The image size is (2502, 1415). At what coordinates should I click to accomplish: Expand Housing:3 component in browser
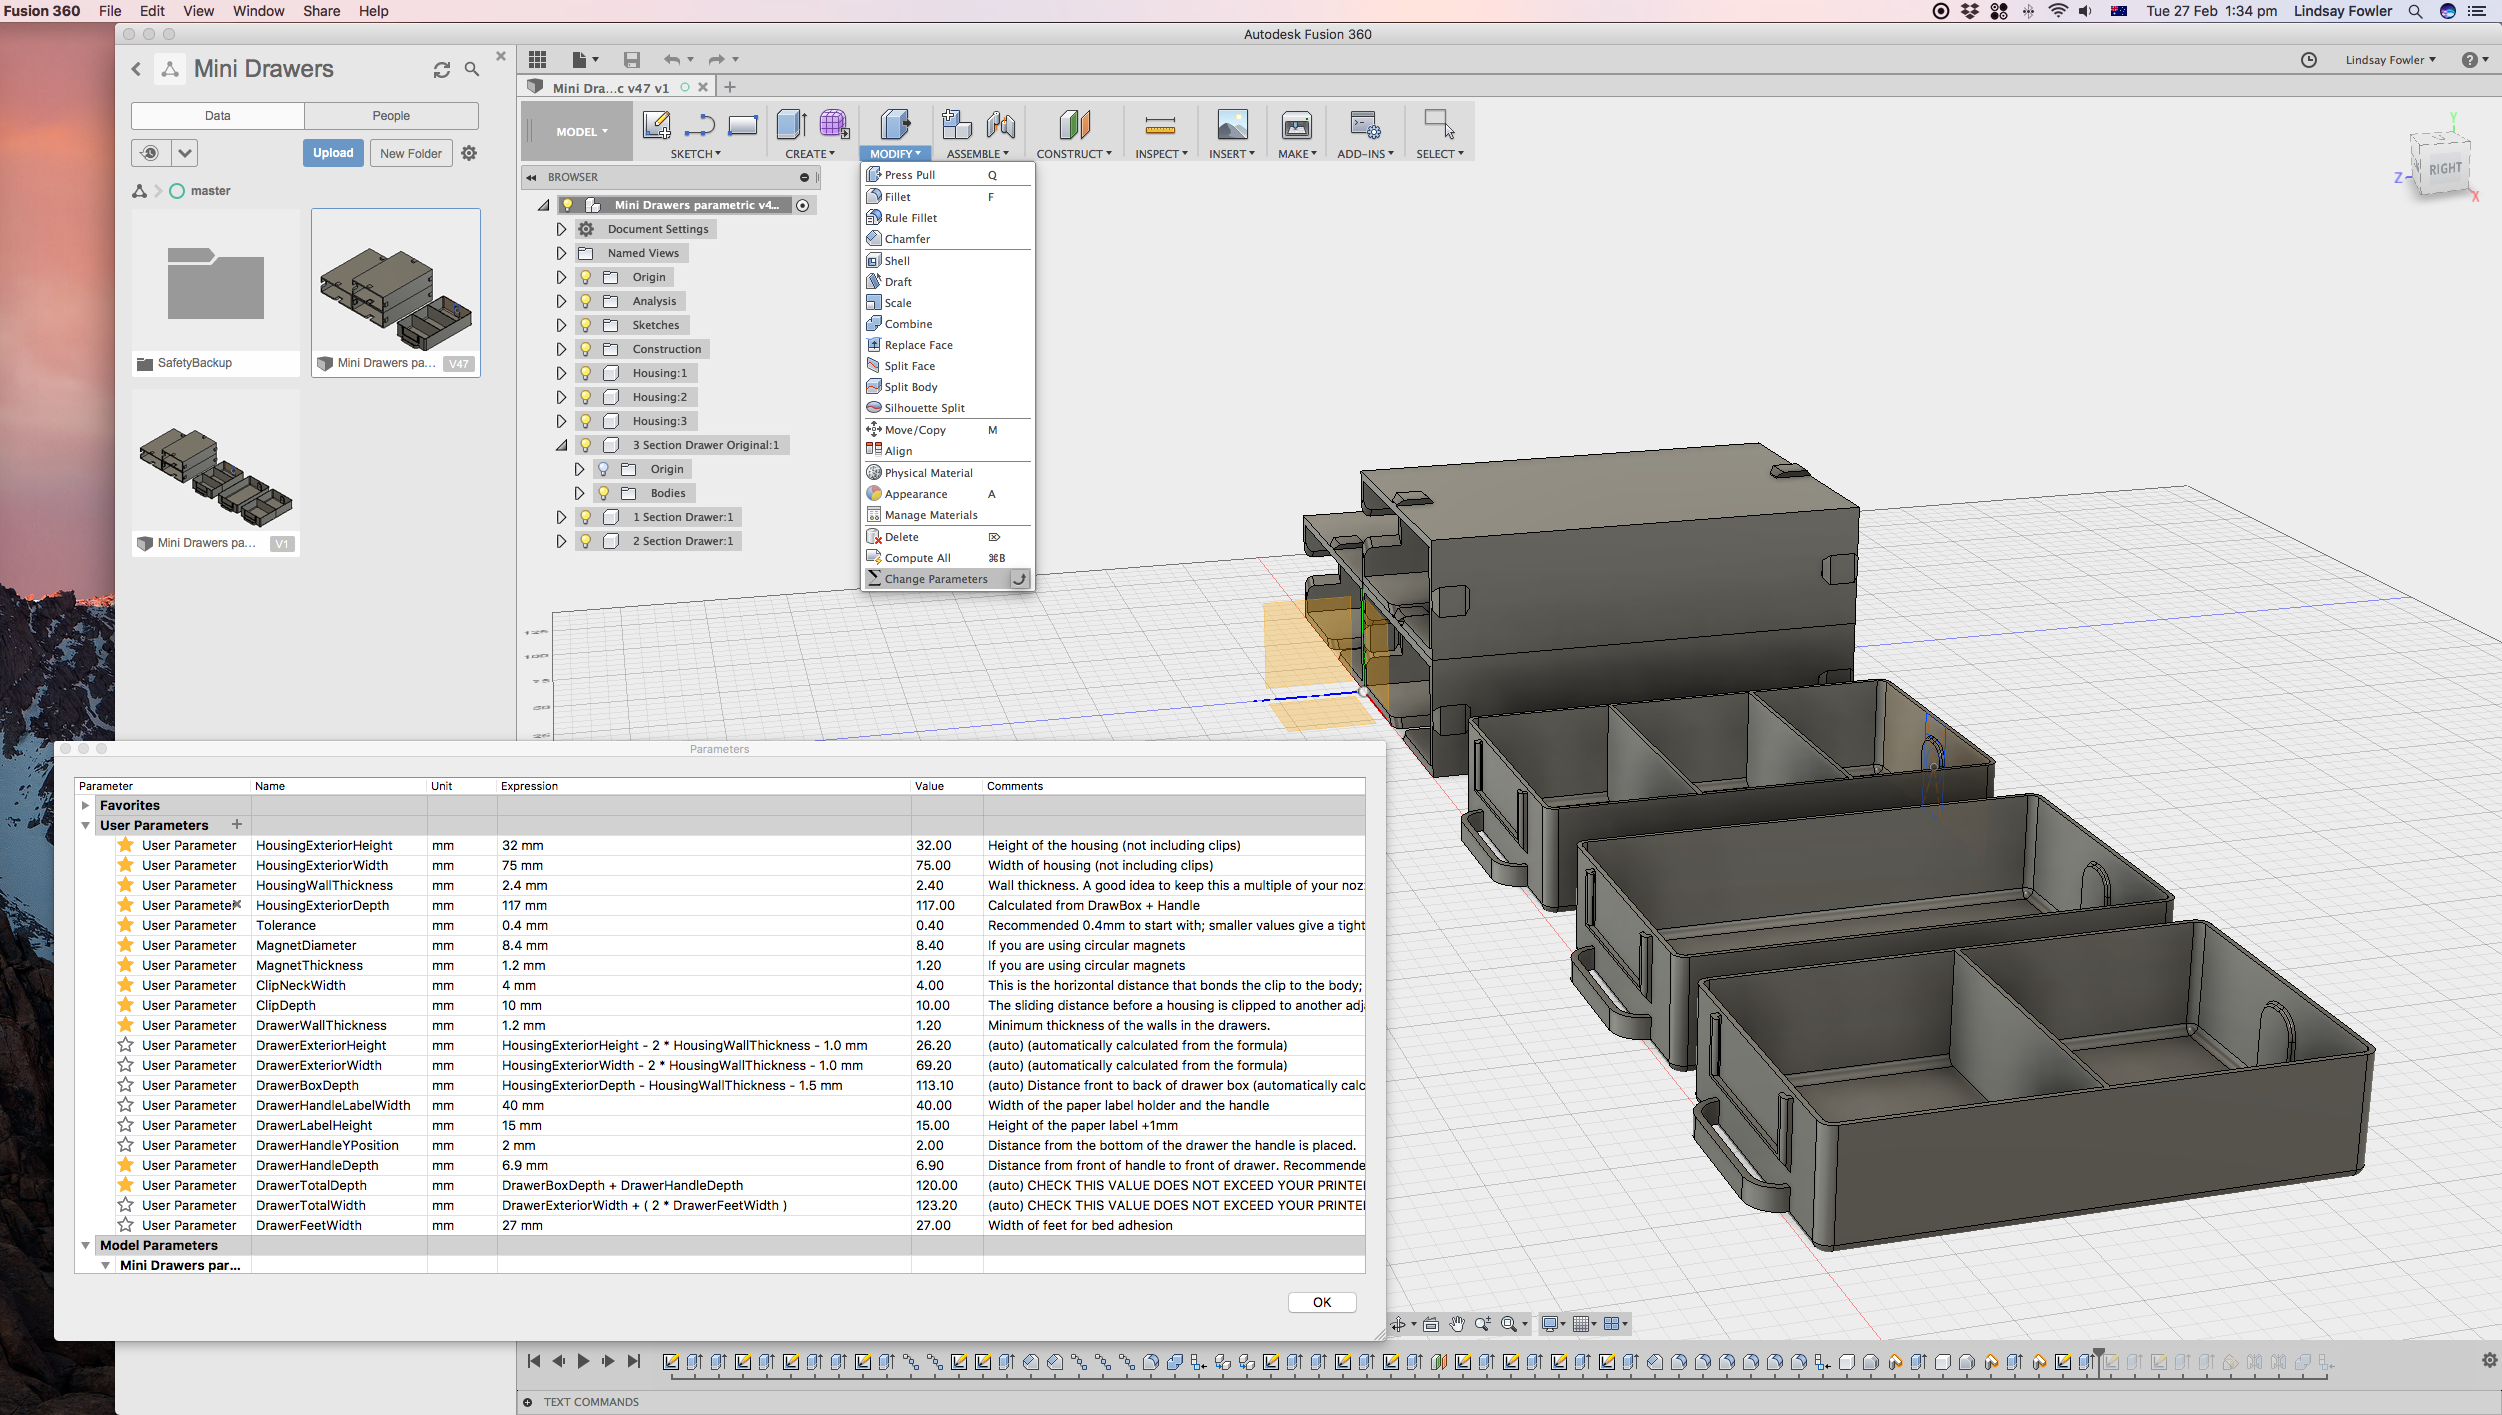561,421
